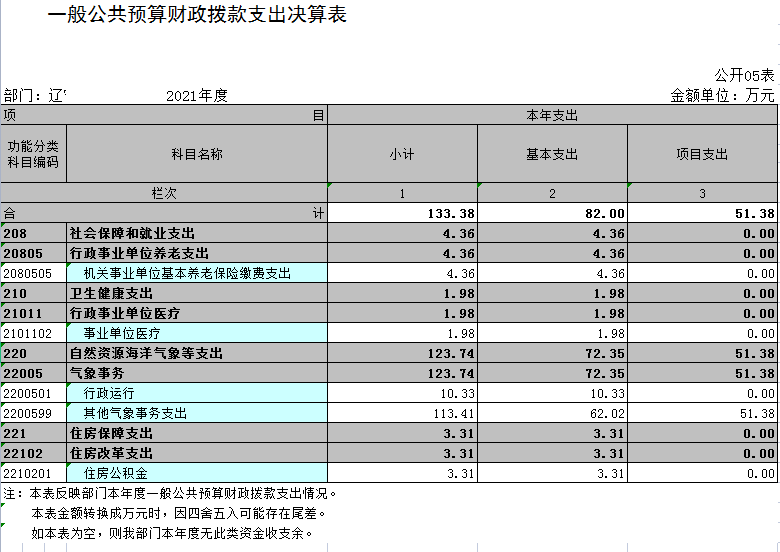
Task: Select the 本年支出 header cell
Action: tap(552, 115)
